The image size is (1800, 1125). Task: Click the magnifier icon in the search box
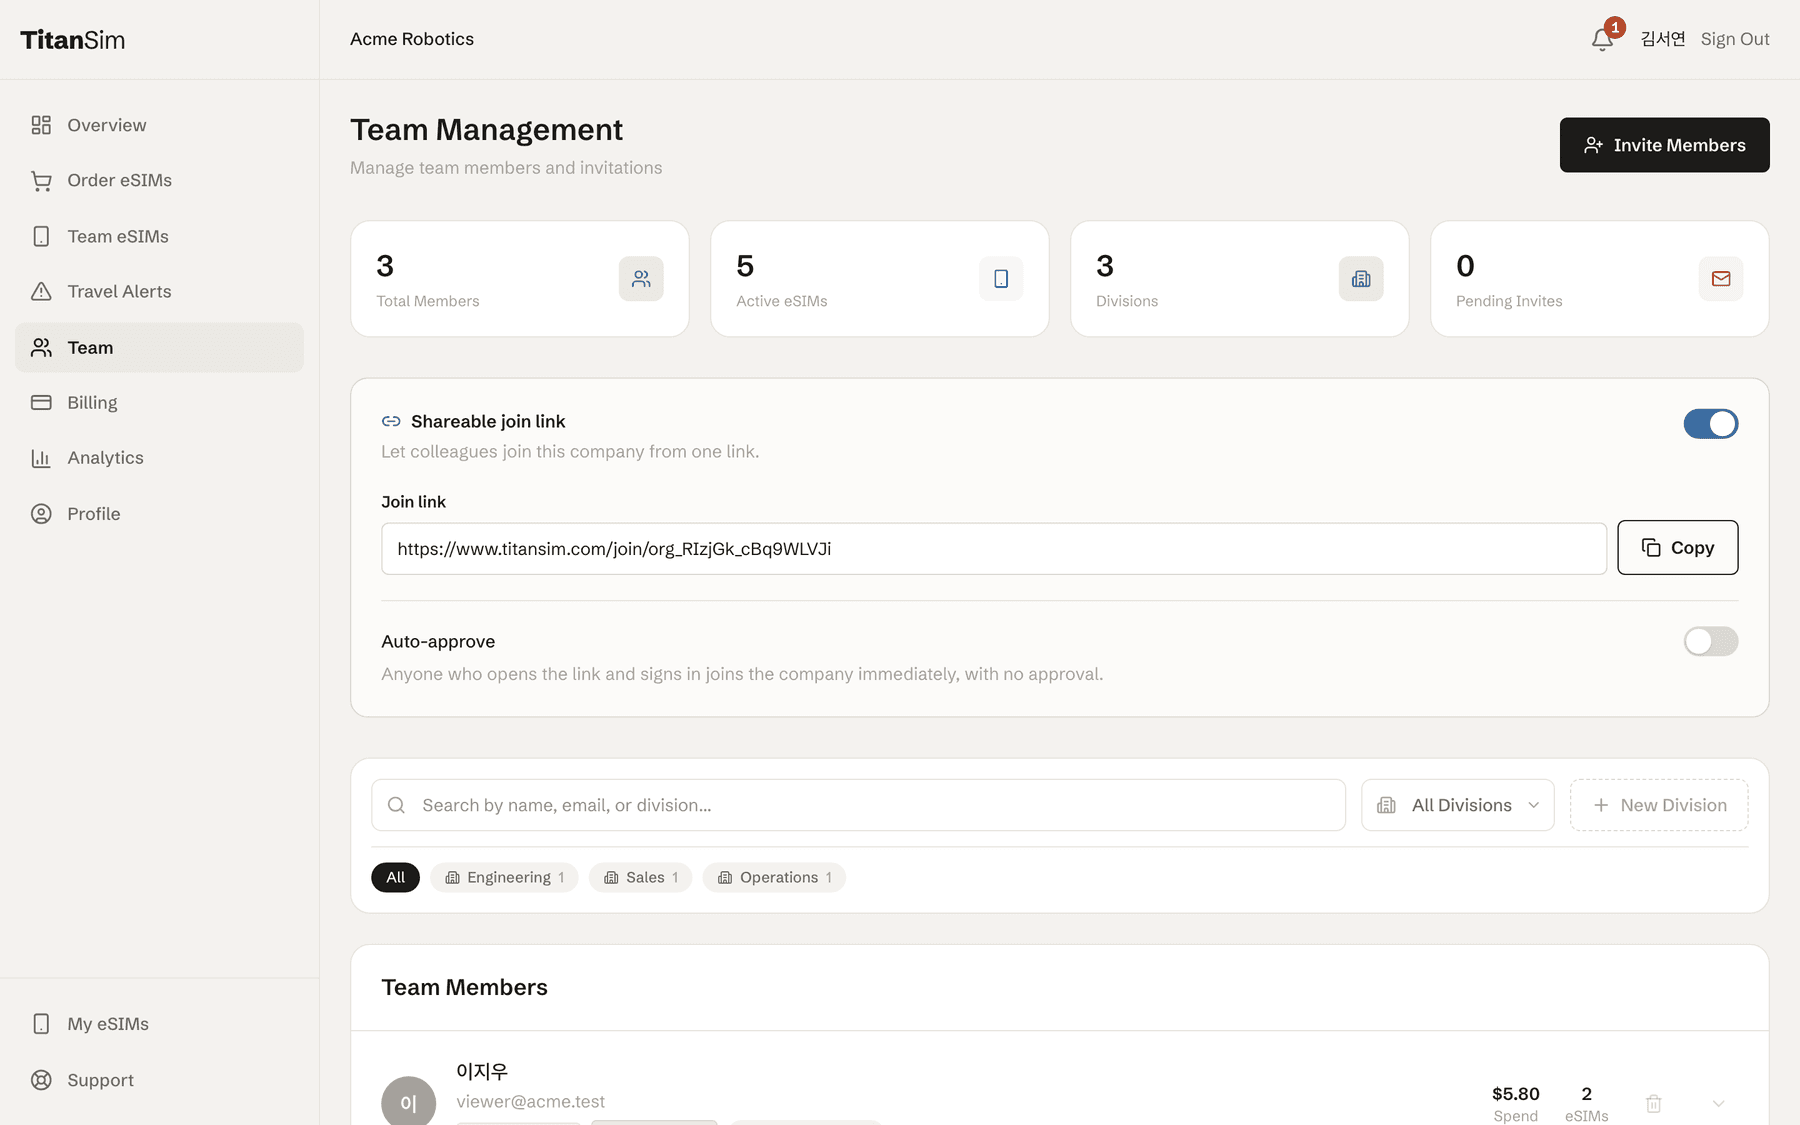click(397, 805)
